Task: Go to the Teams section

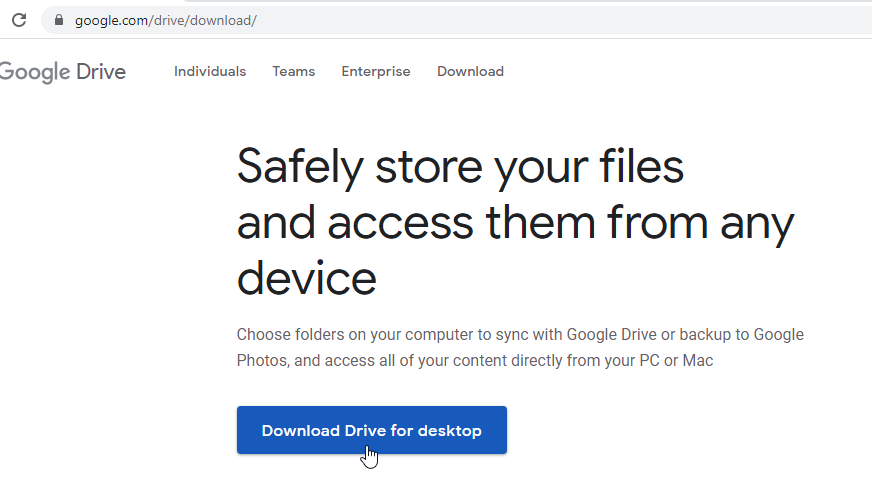Action: click(x=294, y=72)
